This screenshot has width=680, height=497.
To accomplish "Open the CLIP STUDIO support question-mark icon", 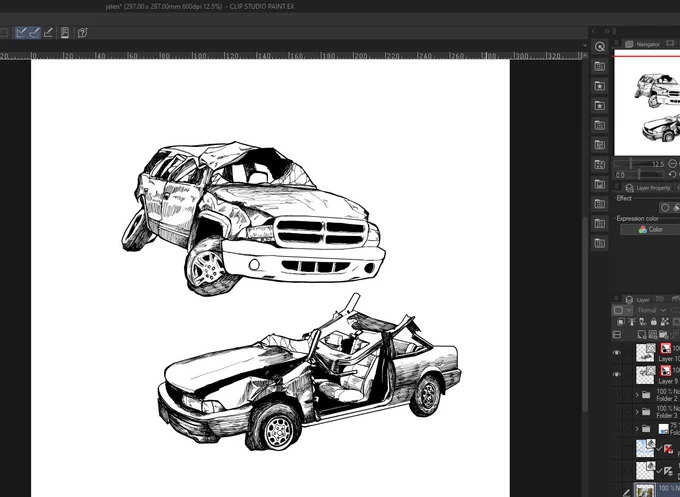I will coord(82,33).
